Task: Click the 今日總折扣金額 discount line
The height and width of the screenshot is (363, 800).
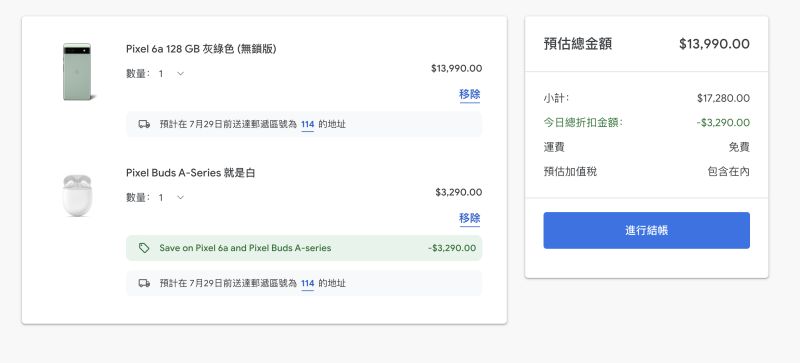Action: tap(646, 123)
